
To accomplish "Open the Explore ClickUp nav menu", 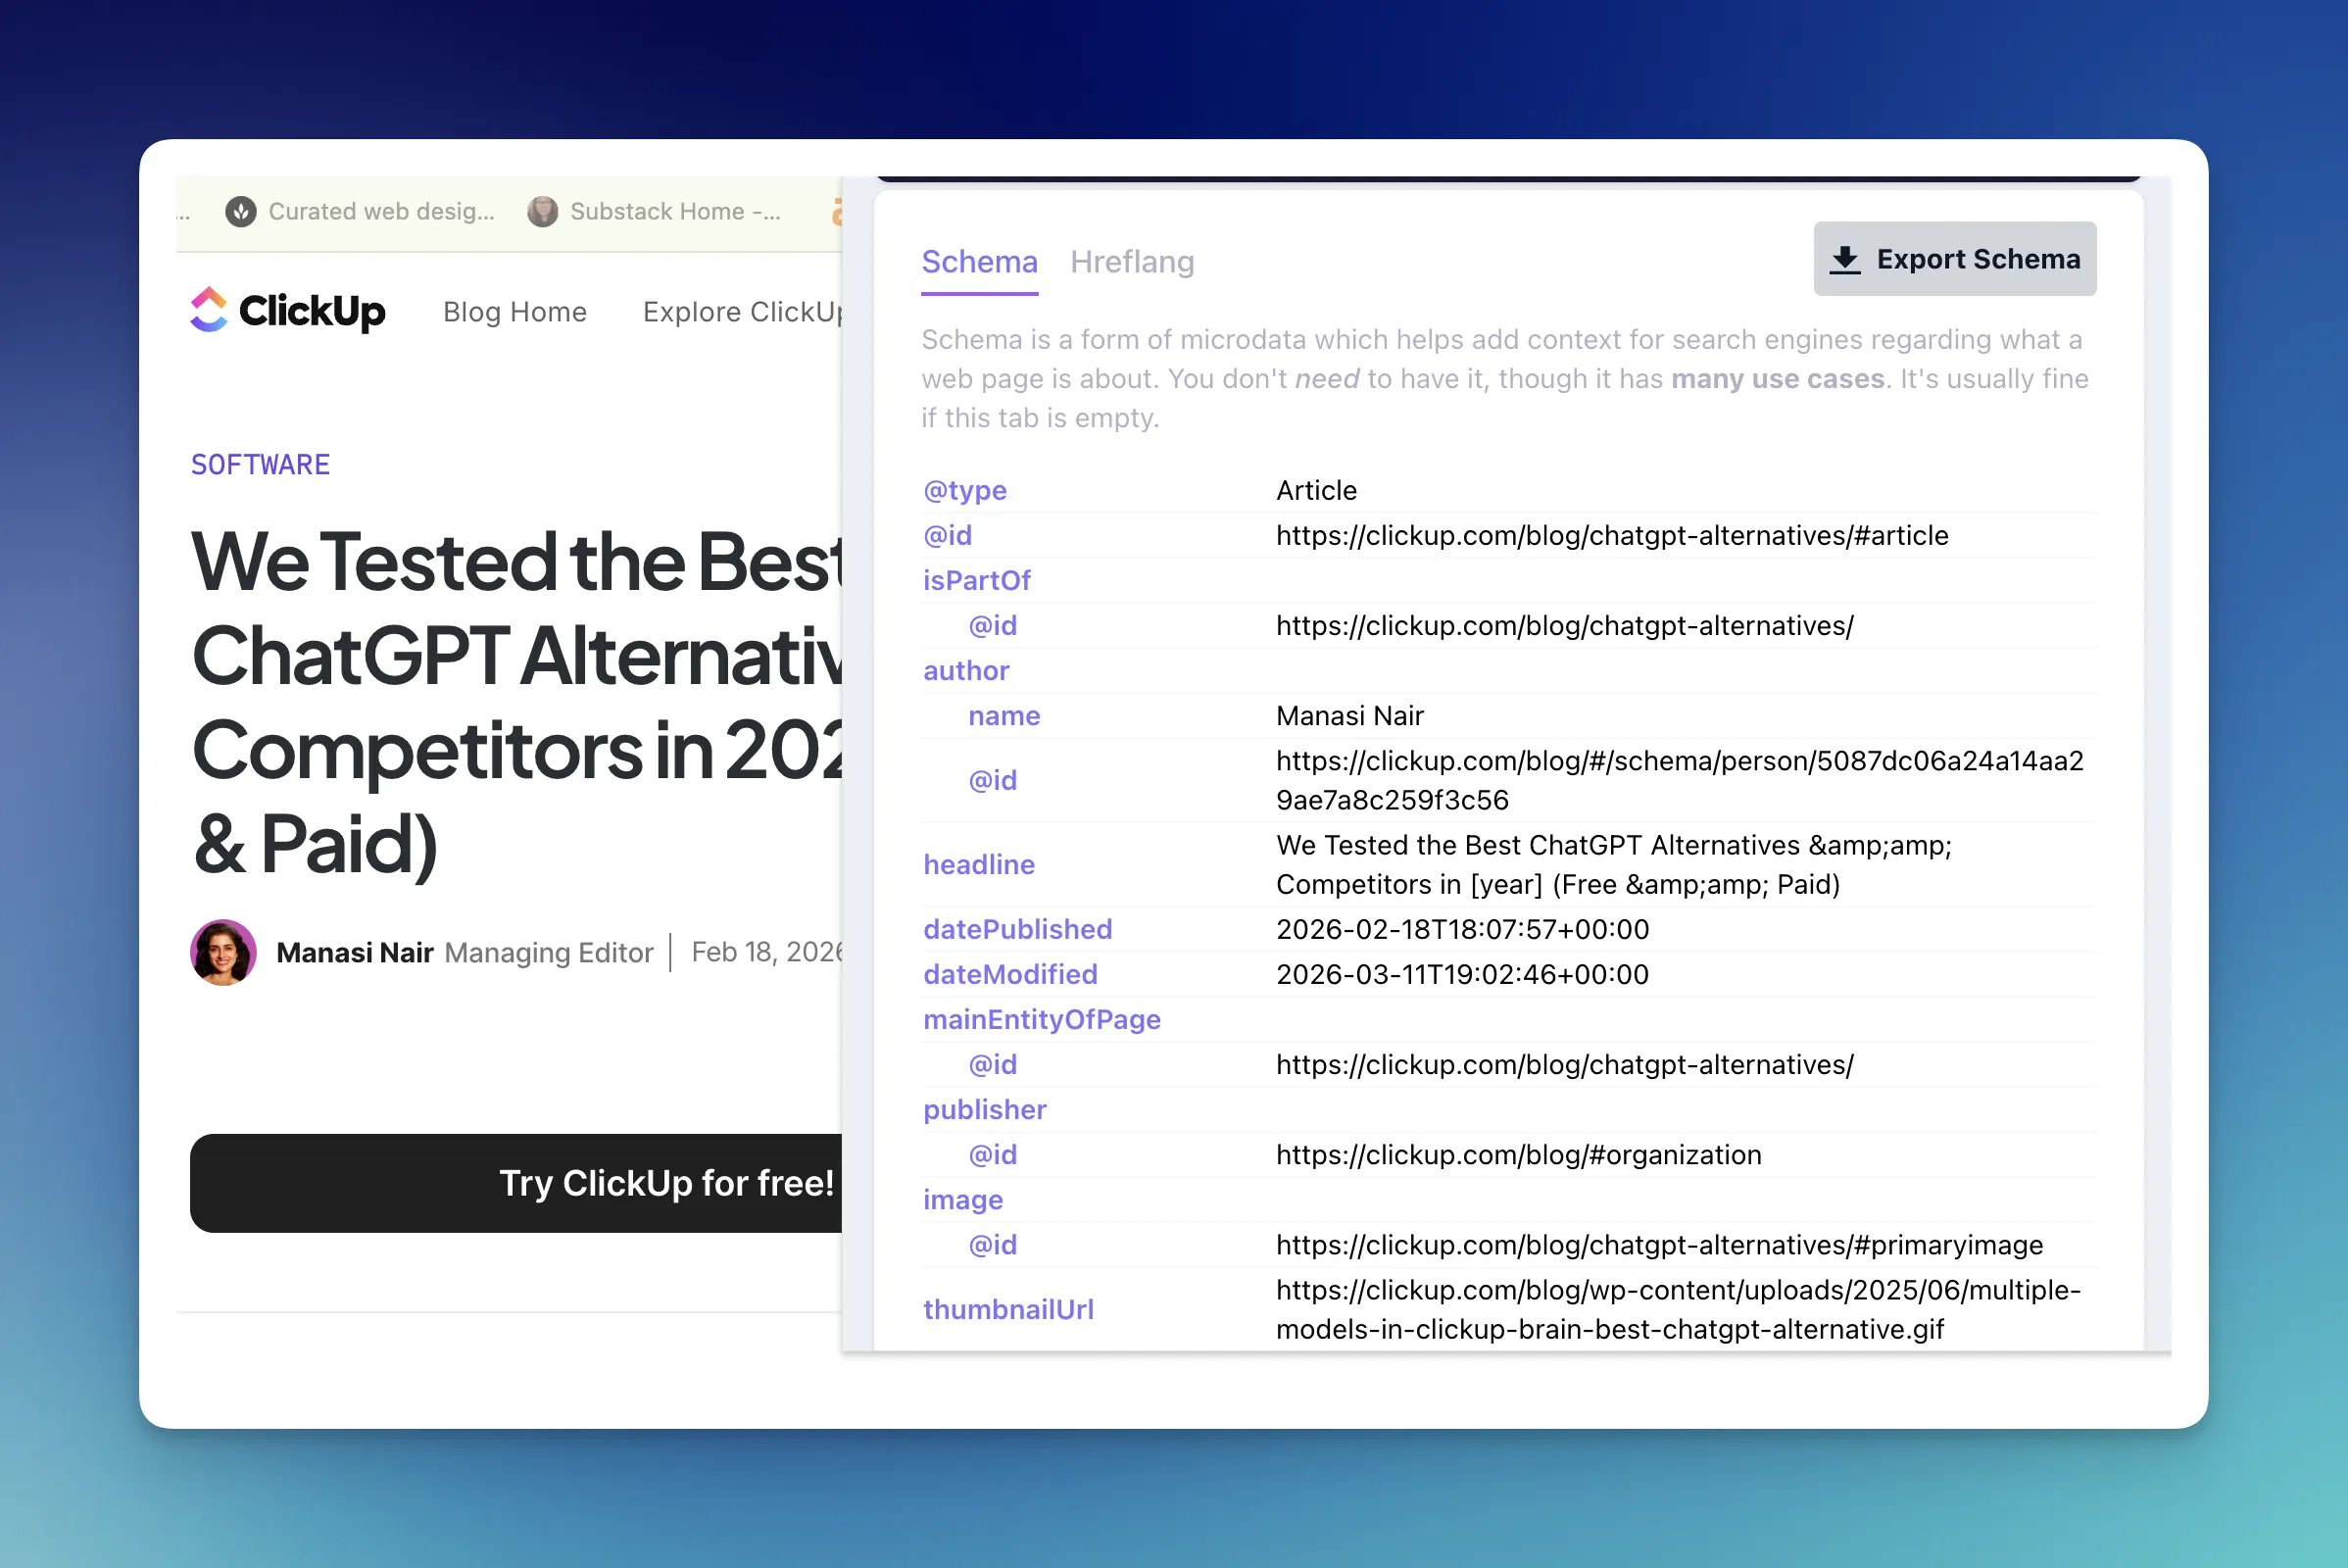I will (742, 312).
